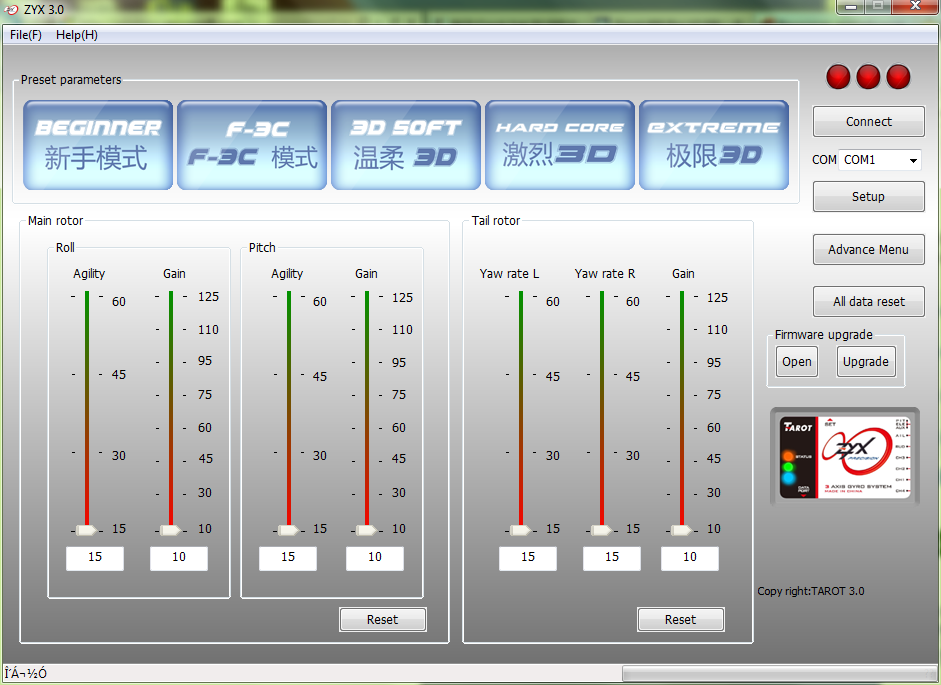Image resolution: width=941 pixels, height=685 pixels.
Task: Apply the Extreme 3D preset
Action: 714,145
